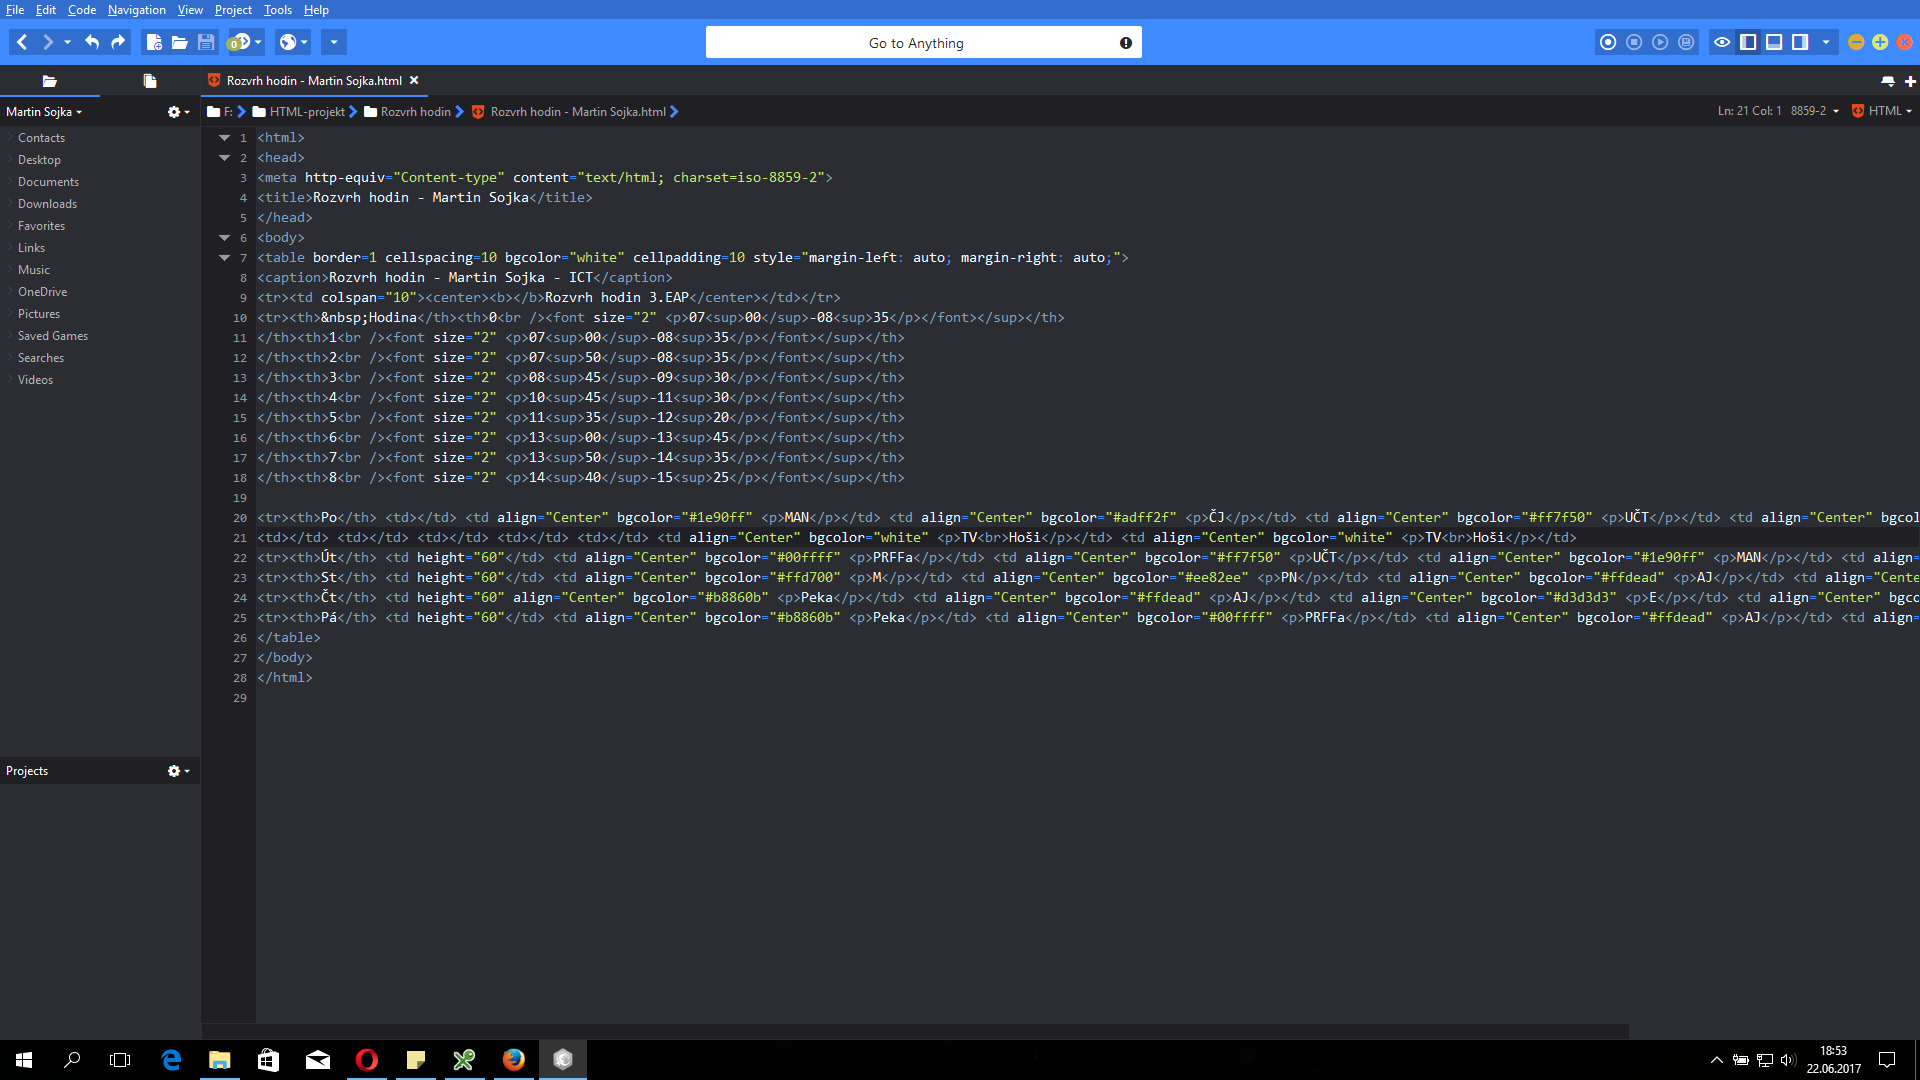This screenshot has width=1920, height=1080.
Task: Toggle focus mode eye icon
Action: [x=1722, y=42]
